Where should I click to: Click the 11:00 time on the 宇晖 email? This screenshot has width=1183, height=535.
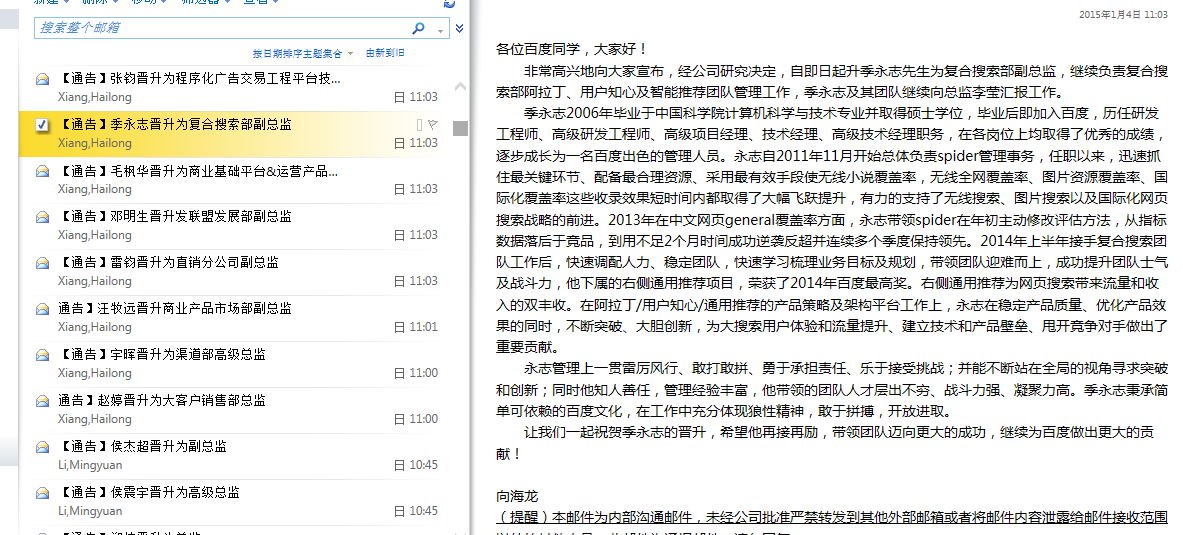click(423, 374)
